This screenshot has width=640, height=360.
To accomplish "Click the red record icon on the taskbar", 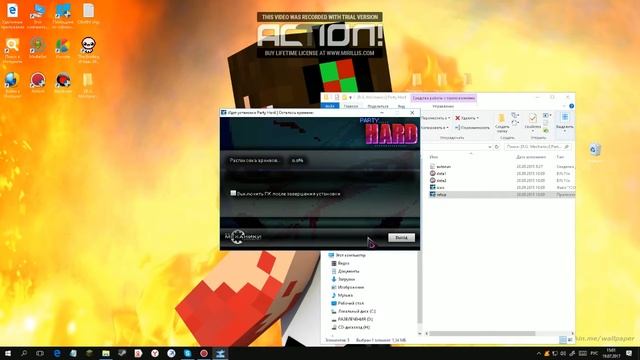I will click(204, 353).
